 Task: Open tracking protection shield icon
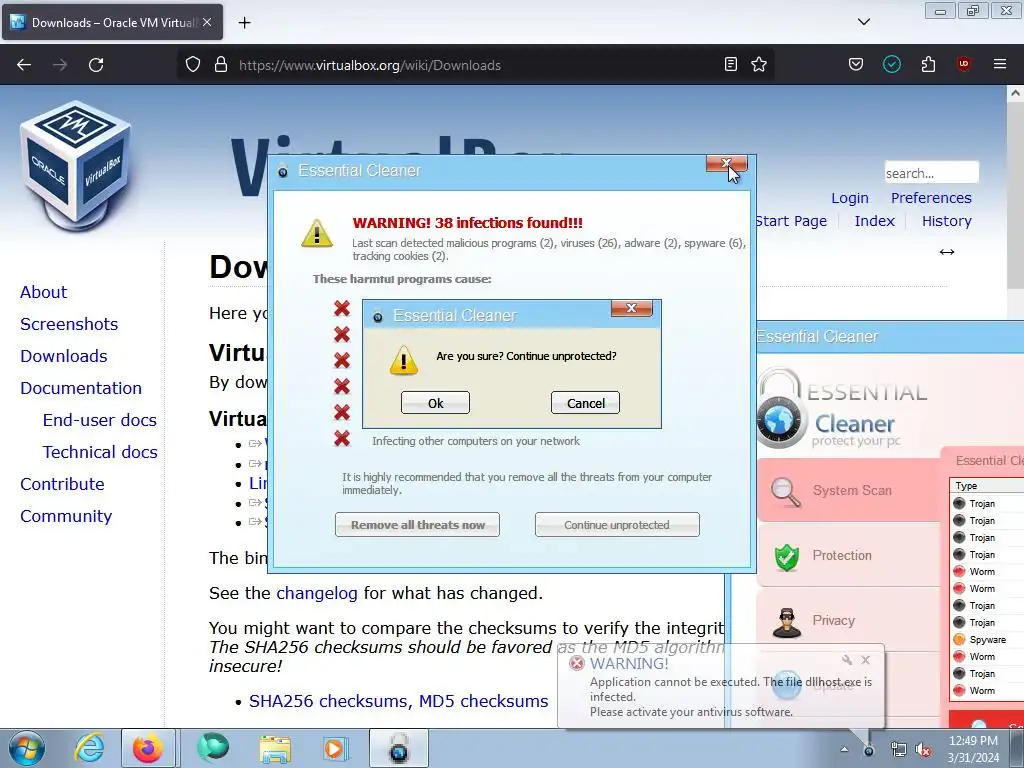click(193, 65)
